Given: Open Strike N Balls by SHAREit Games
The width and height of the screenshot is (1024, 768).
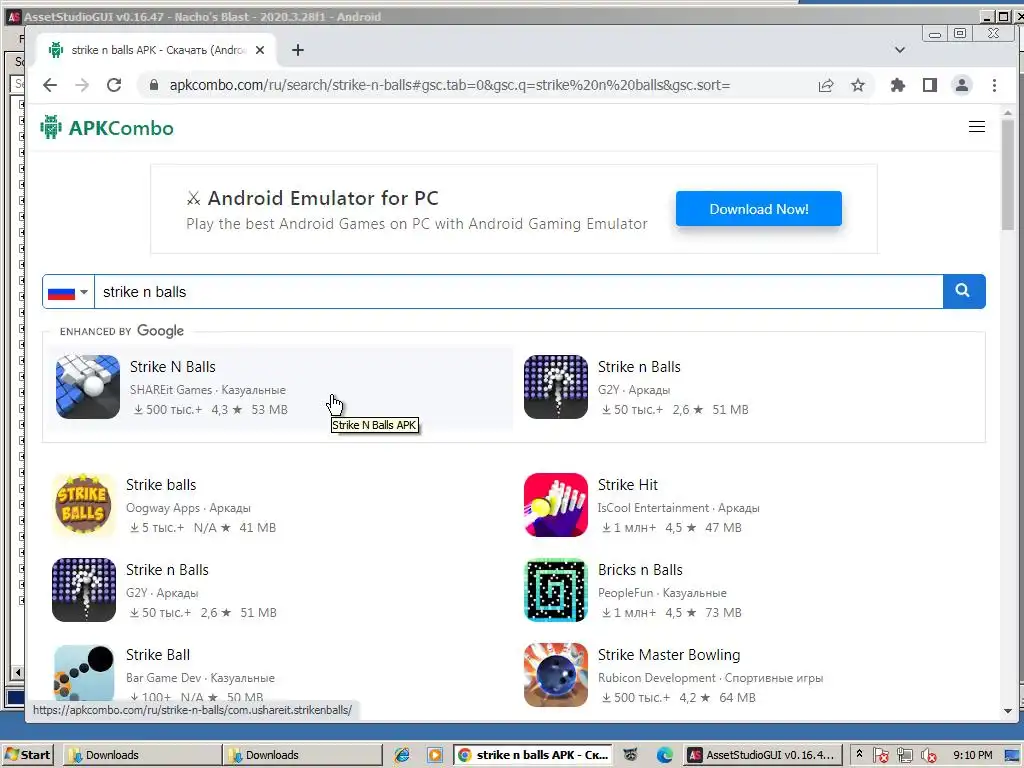Looking at the screenshot, I should pyautogui.click(x=172, y=367).
